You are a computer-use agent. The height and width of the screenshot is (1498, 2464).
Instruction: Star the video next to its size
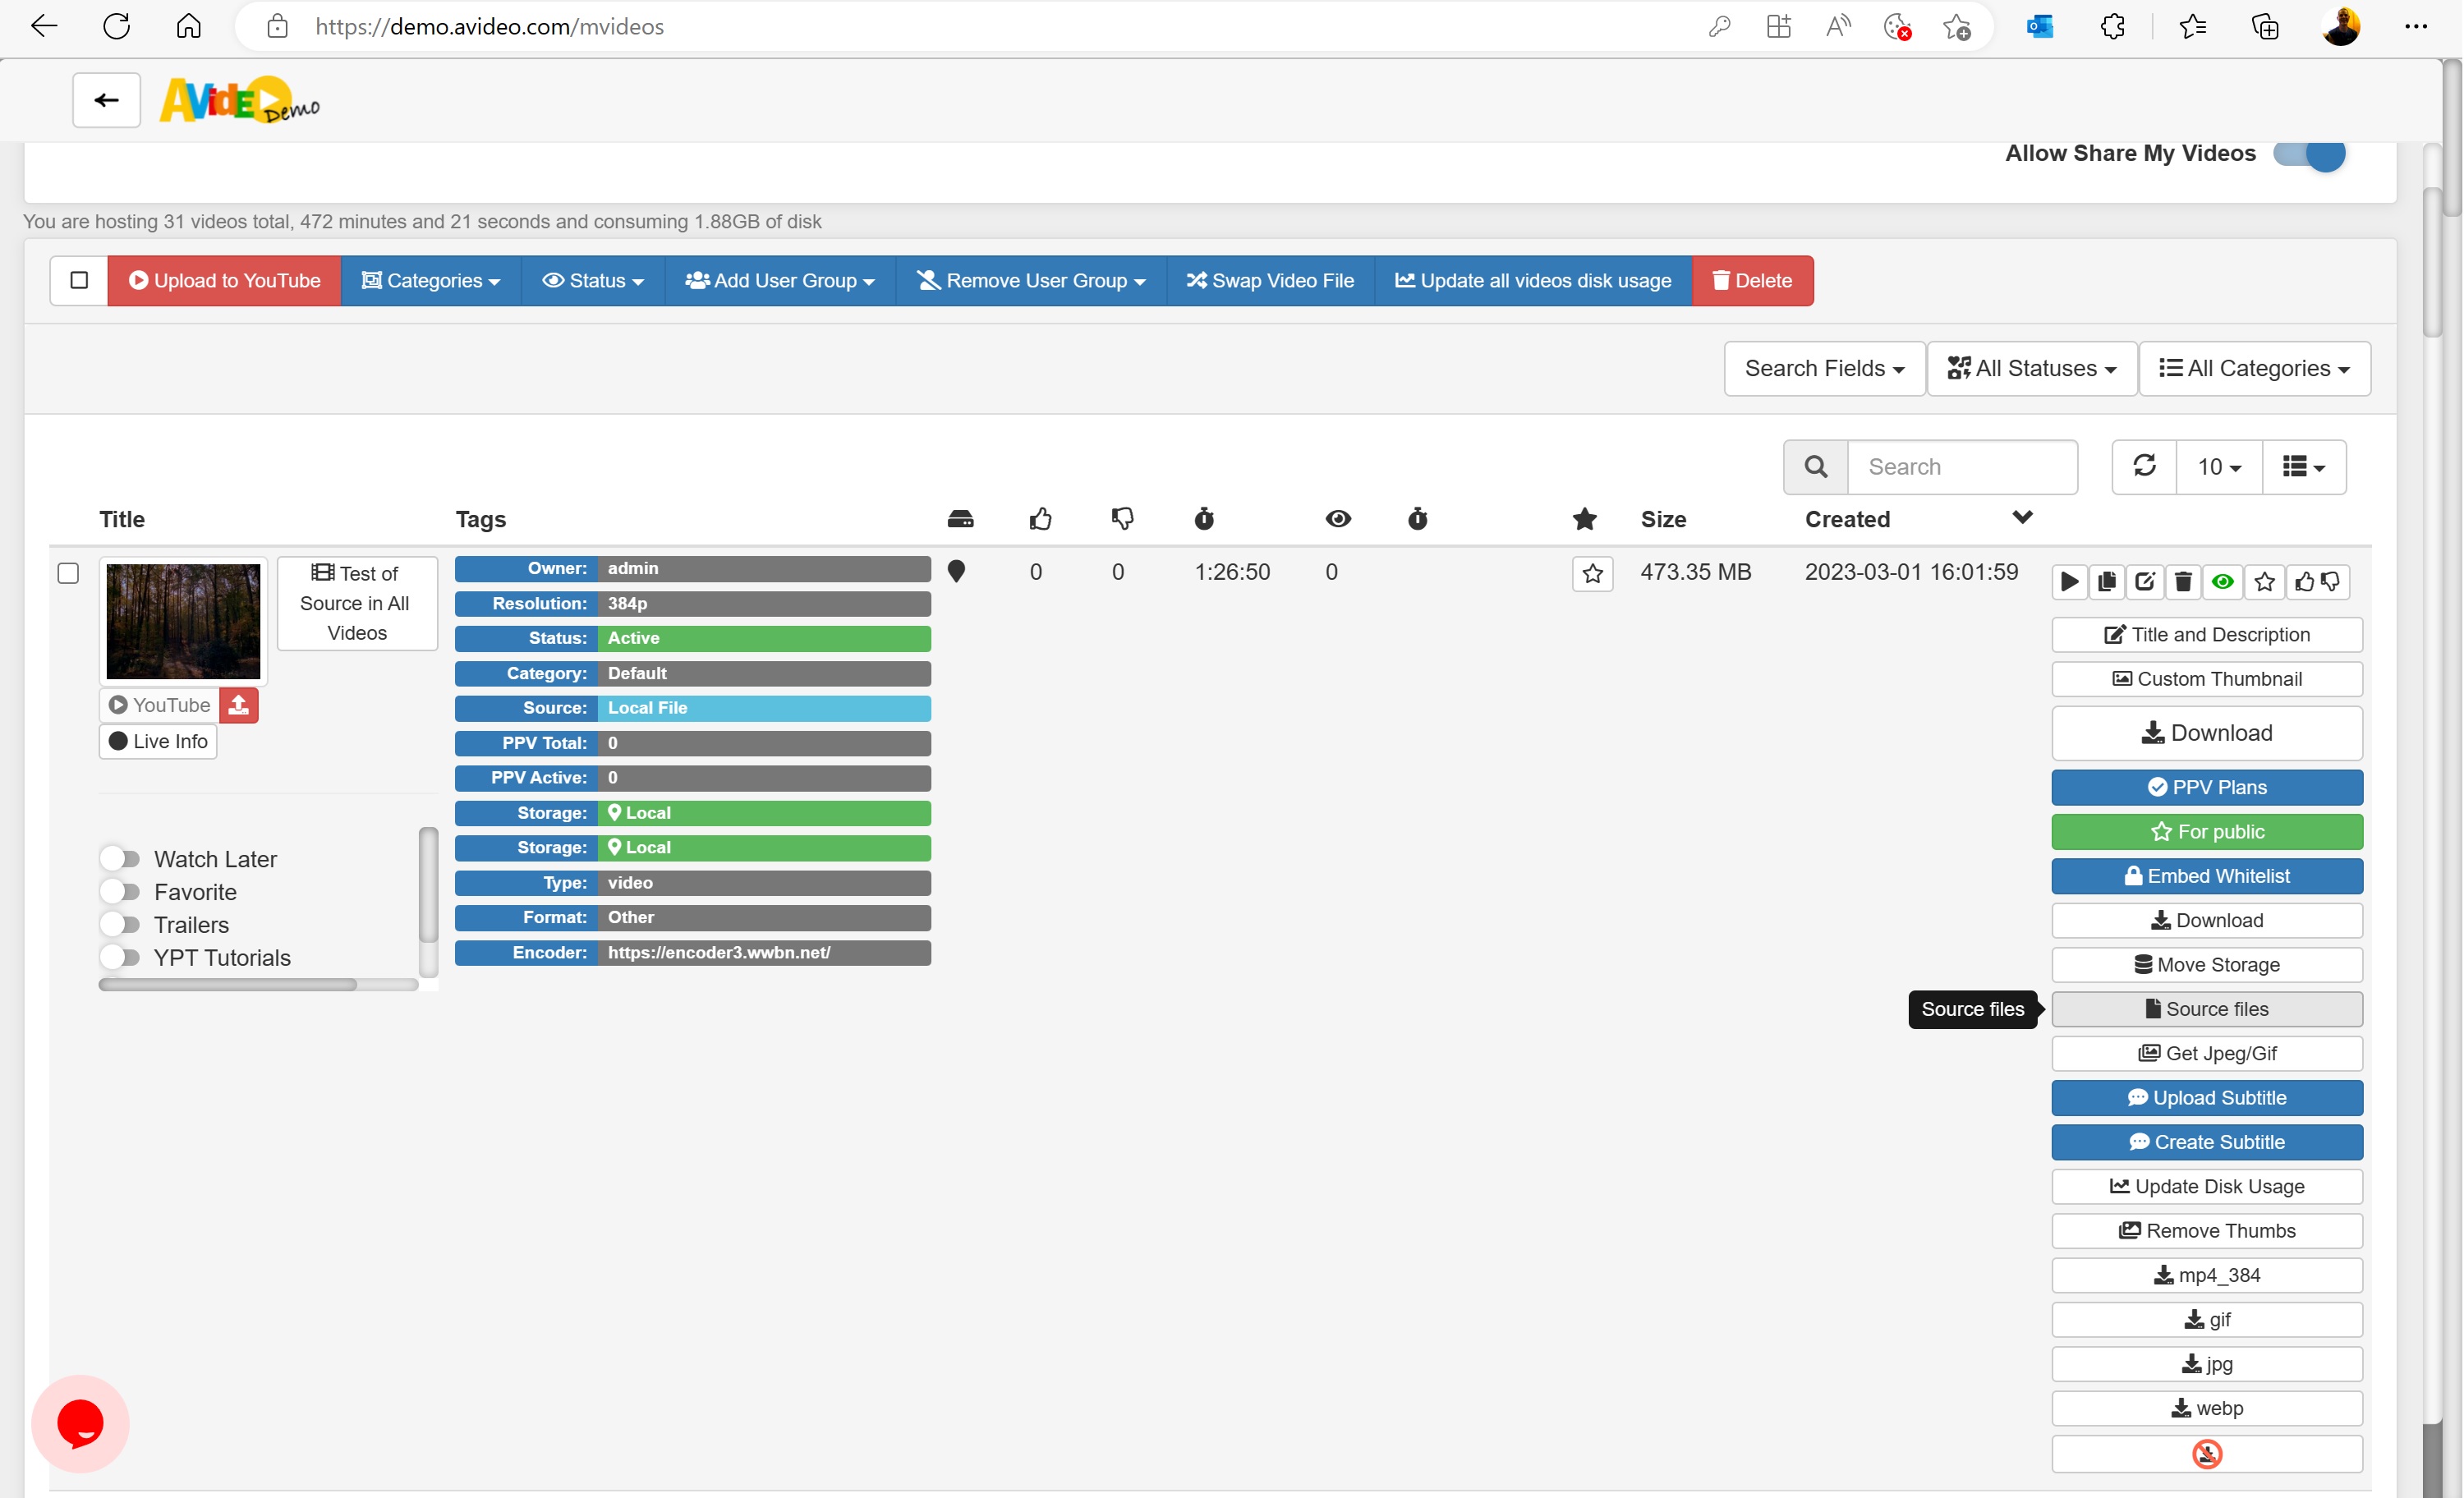(x=1593, y=573)
